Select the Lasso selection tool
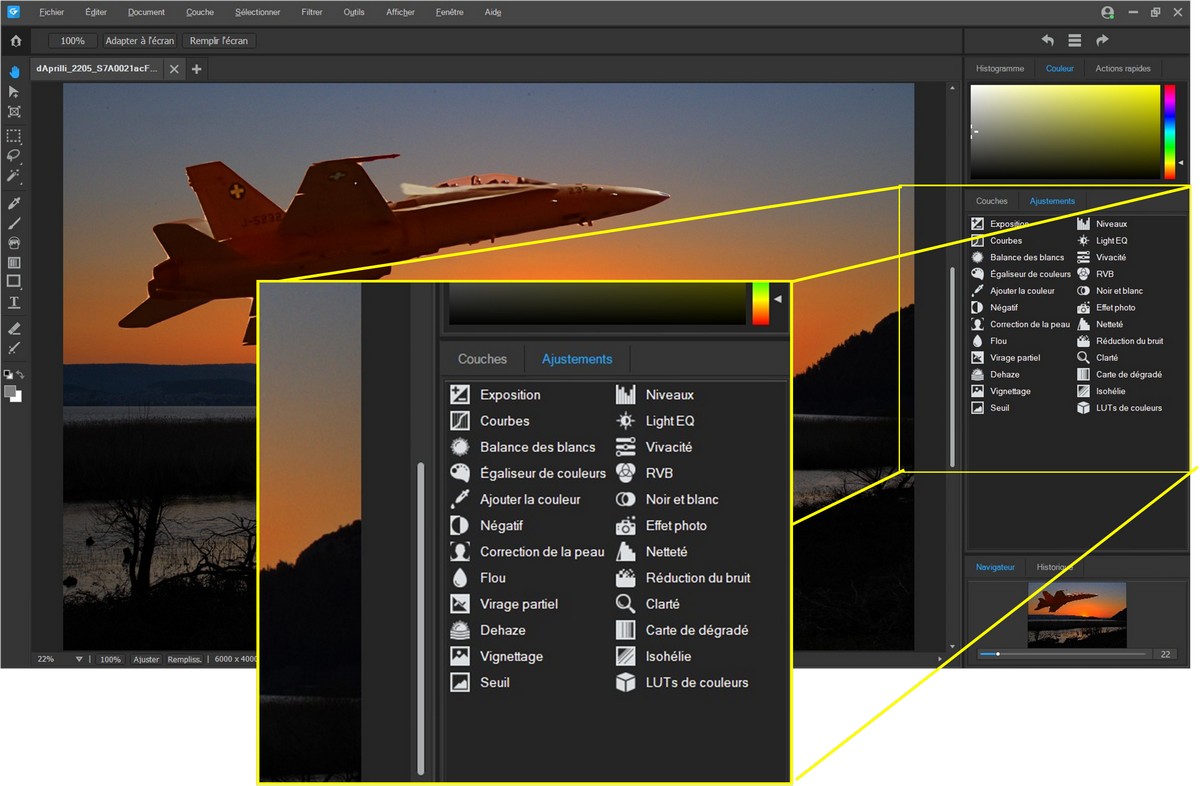Image resolution: width=1200 pixels, height=786 pixels. pos(14,155)
